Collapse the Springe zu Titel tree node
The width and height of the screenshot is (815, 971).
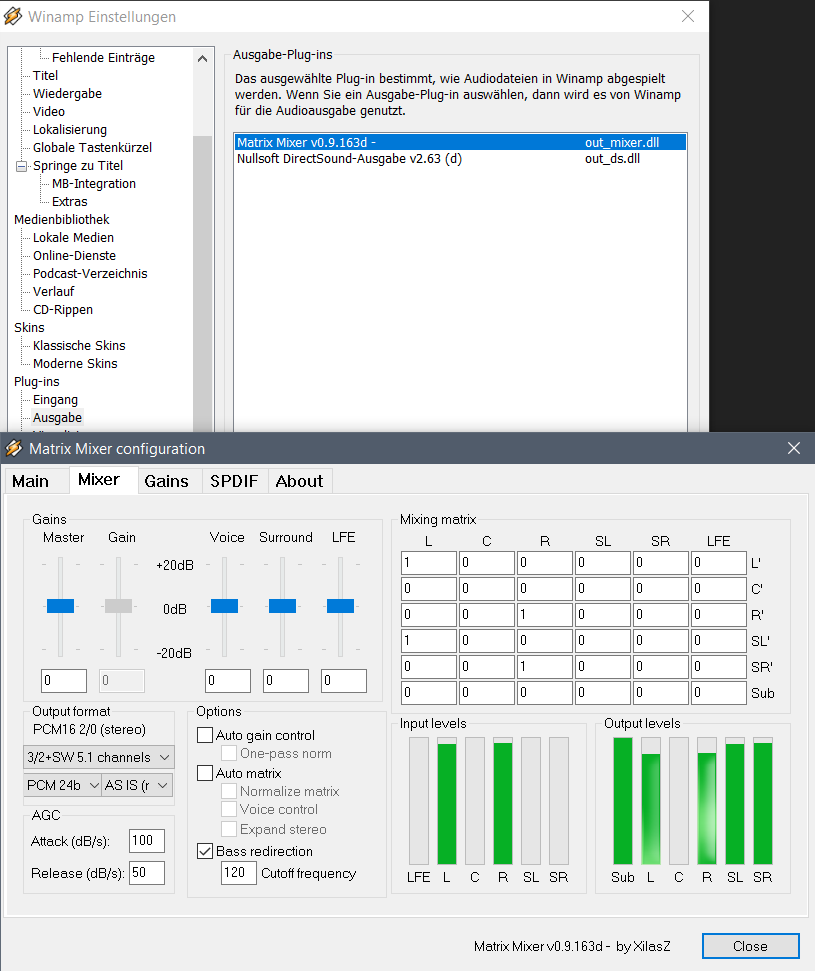click(x=22, y=166)
